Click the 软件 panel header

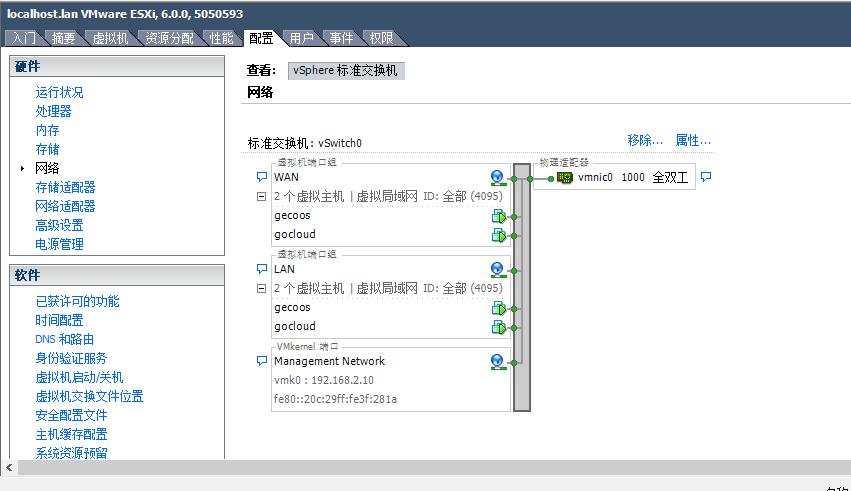[x=117, y=275]
